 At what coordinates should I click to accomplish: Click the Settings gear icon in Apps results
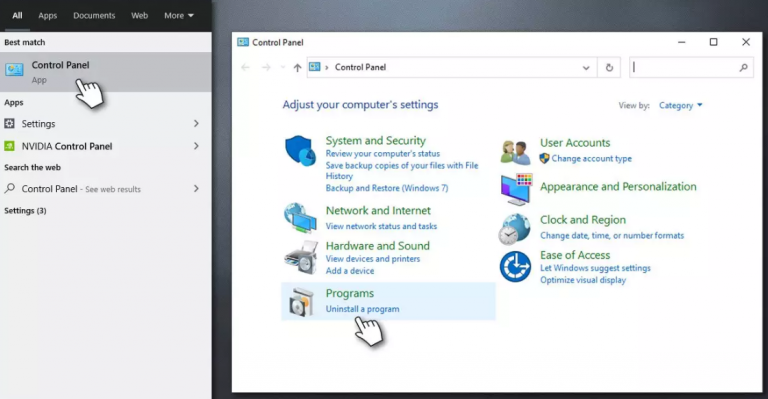tap(9, 123)
